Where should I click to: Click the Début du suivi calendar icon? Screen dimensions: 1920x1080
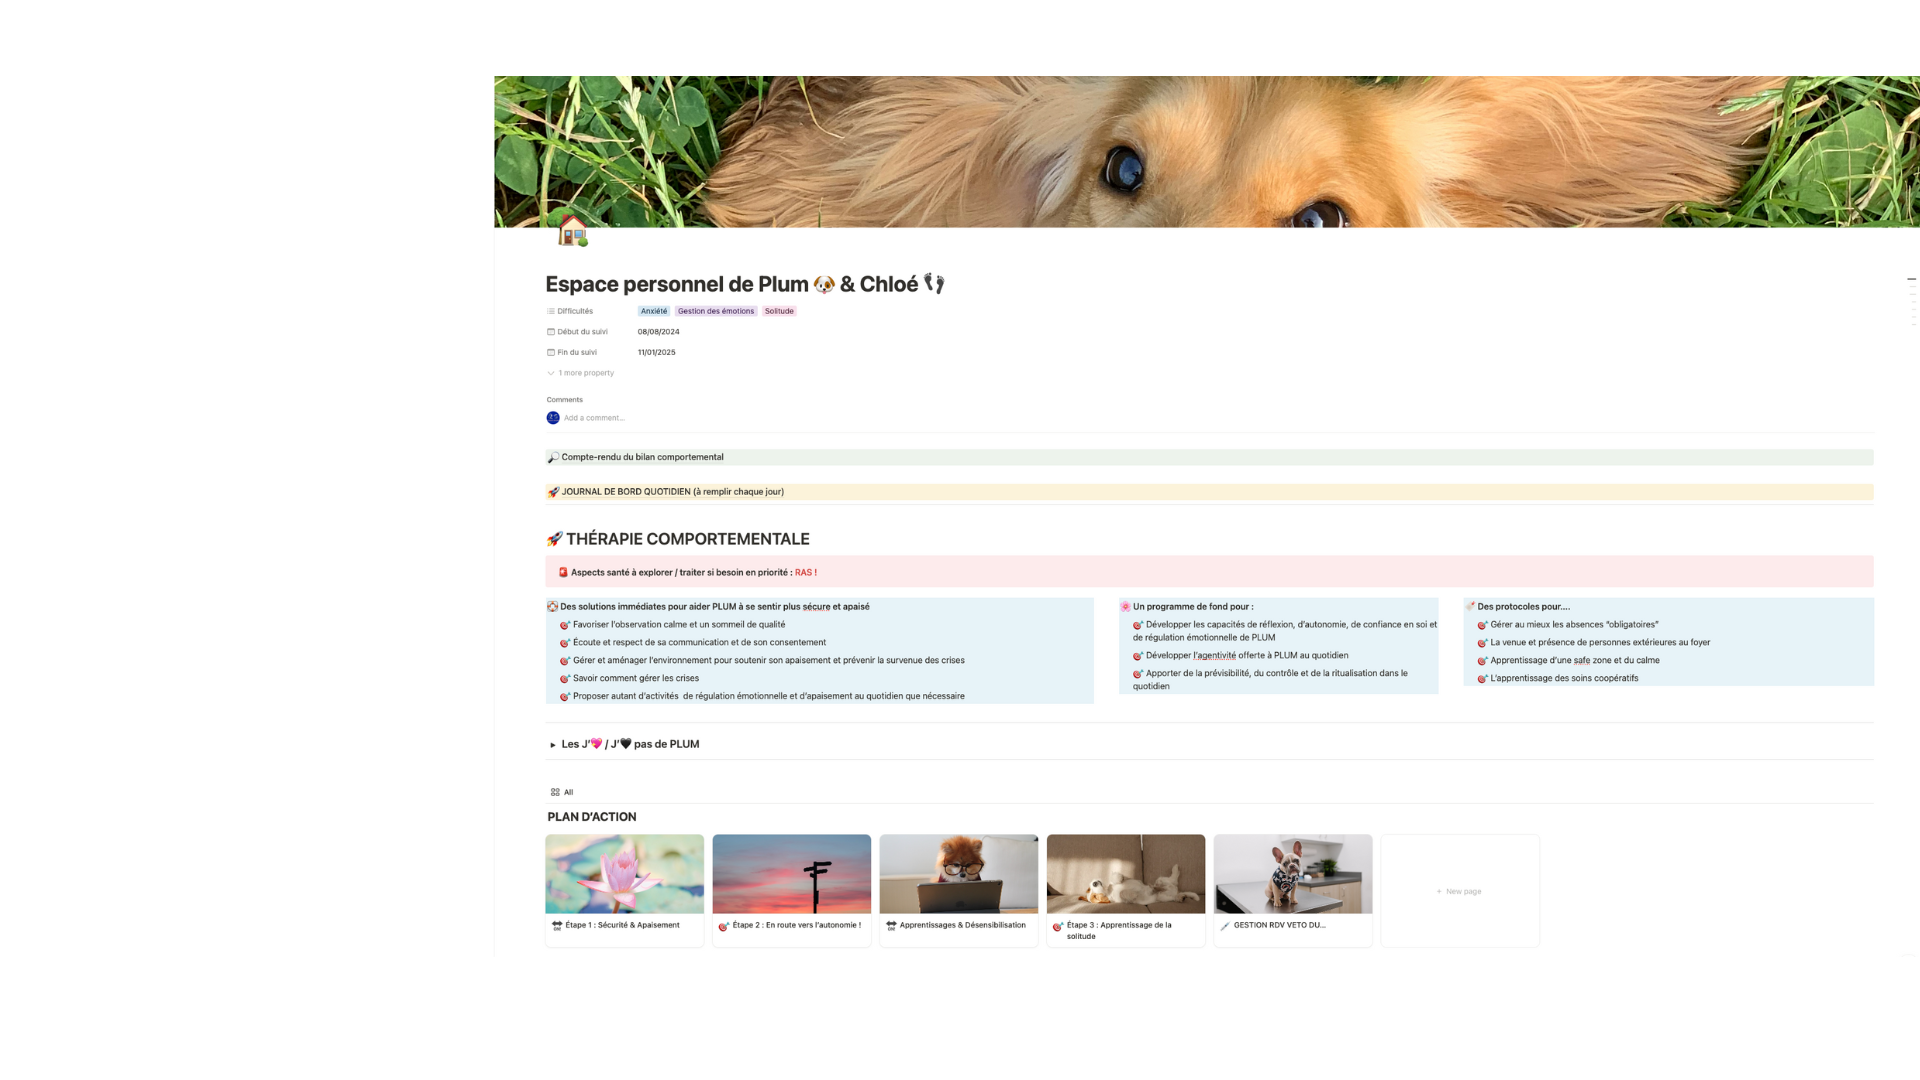coord(550,332)
